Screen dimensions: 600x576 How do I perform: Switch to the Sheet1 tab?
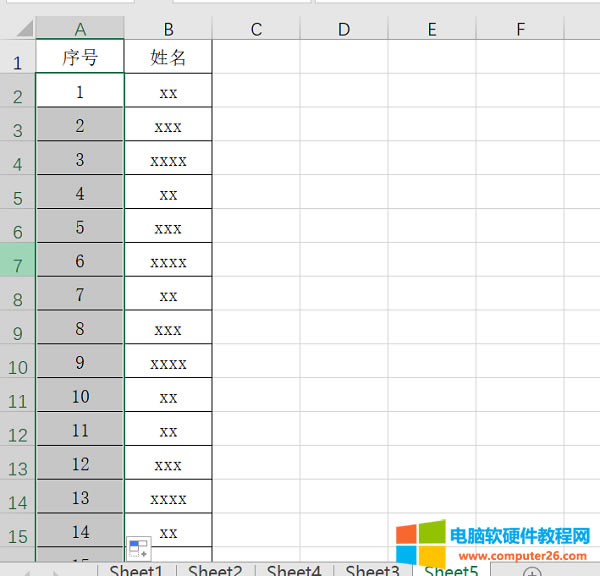(x=136, y=571)
